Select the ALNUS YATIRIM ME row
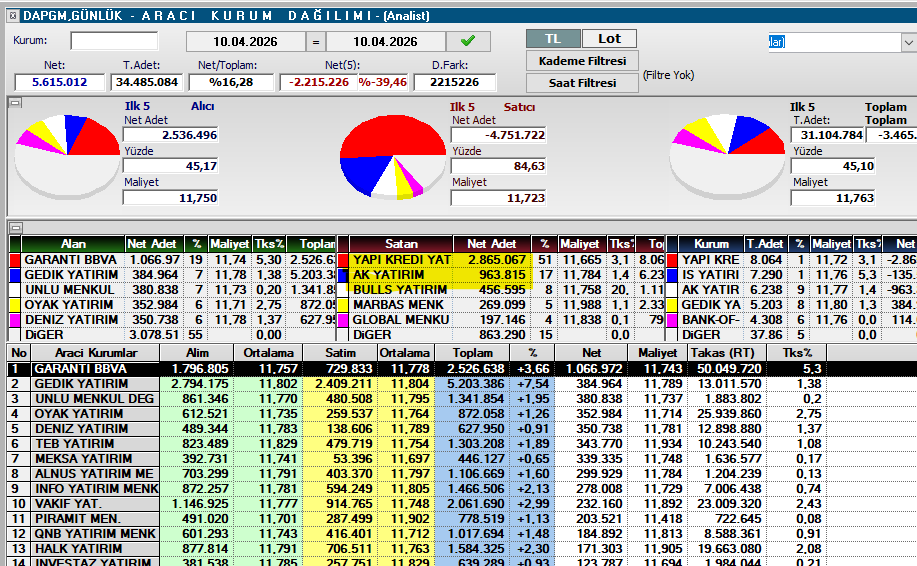The height and width of the screenshot is (566, 917). [462, 474]
